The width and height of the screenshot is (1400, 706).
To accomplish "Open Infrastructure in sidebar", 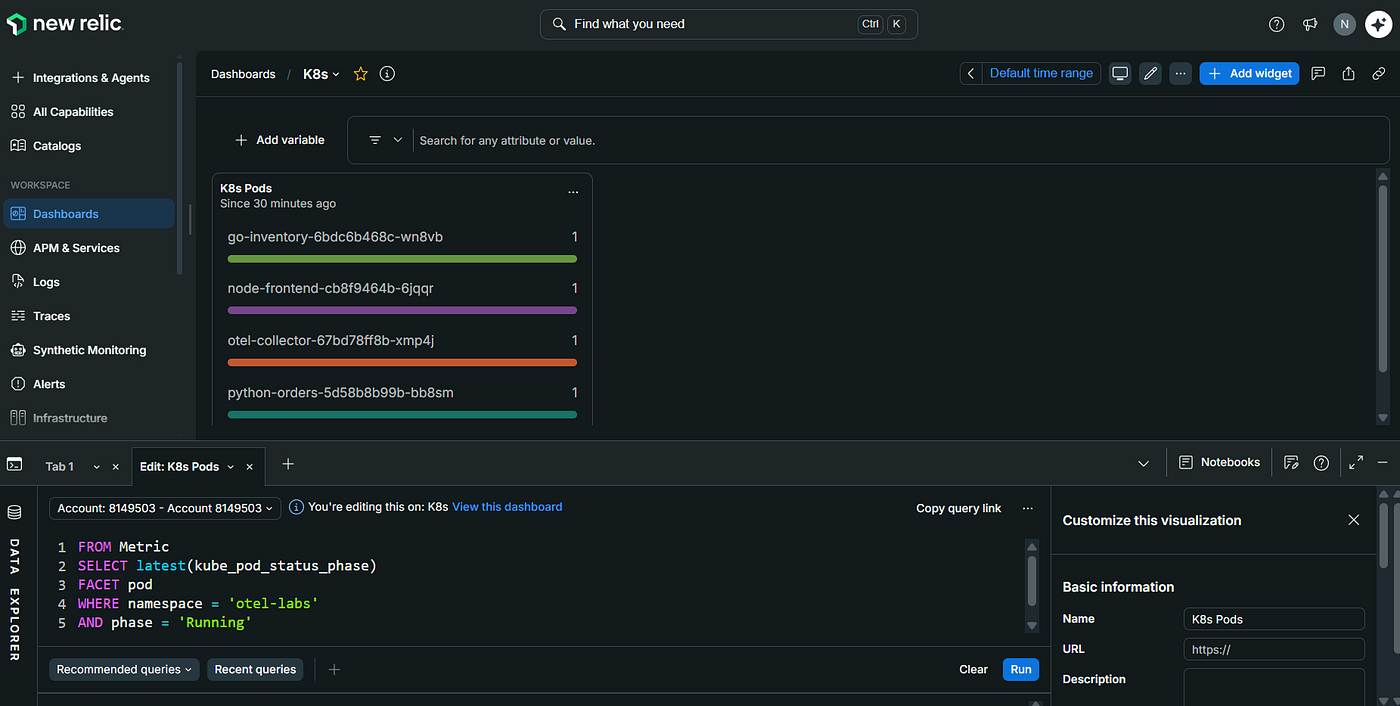I will (x=90, y=418).
